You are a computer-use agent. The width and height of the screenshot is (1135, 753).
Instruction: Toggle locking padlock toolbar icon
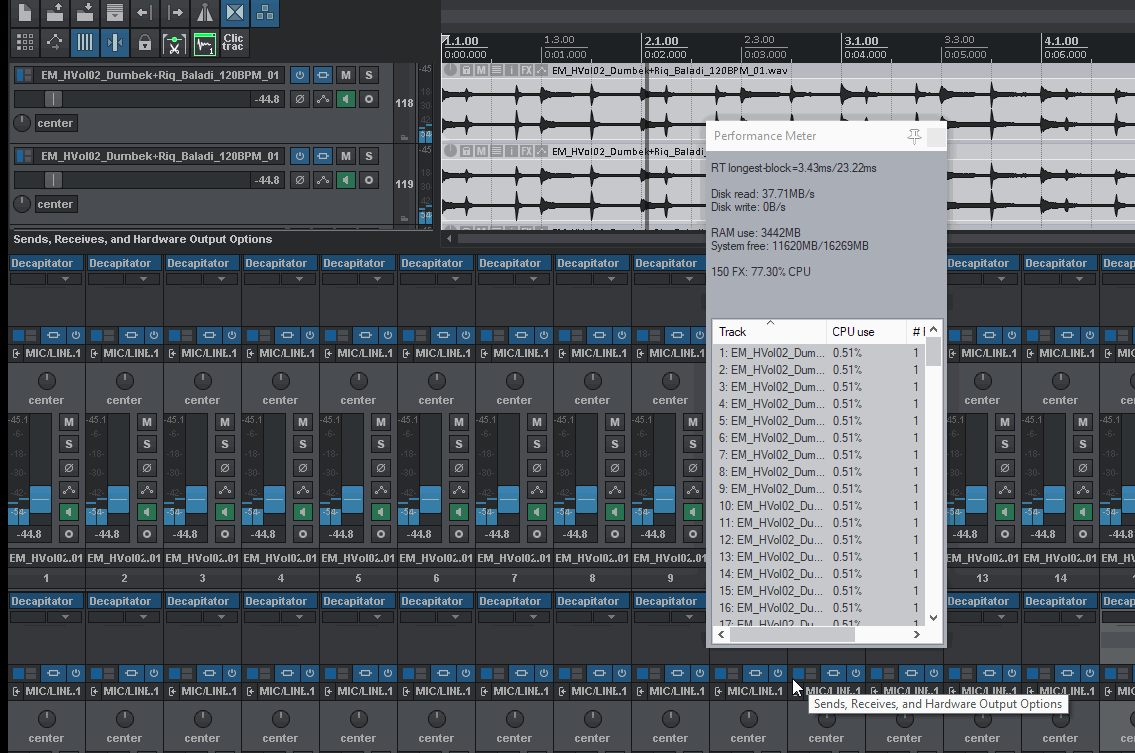tap(145, 43)
